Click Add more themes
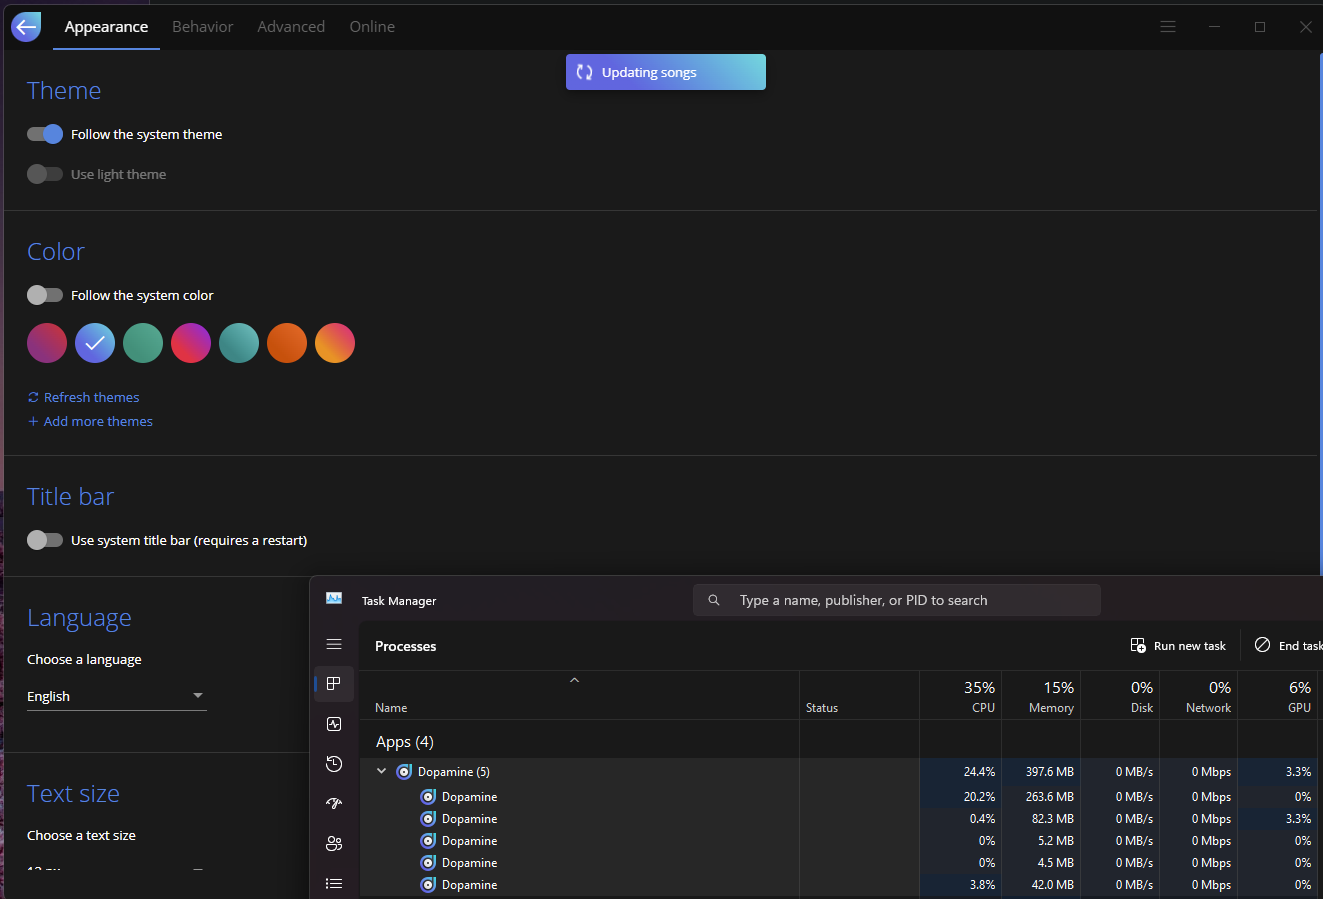 coord(89,421)
